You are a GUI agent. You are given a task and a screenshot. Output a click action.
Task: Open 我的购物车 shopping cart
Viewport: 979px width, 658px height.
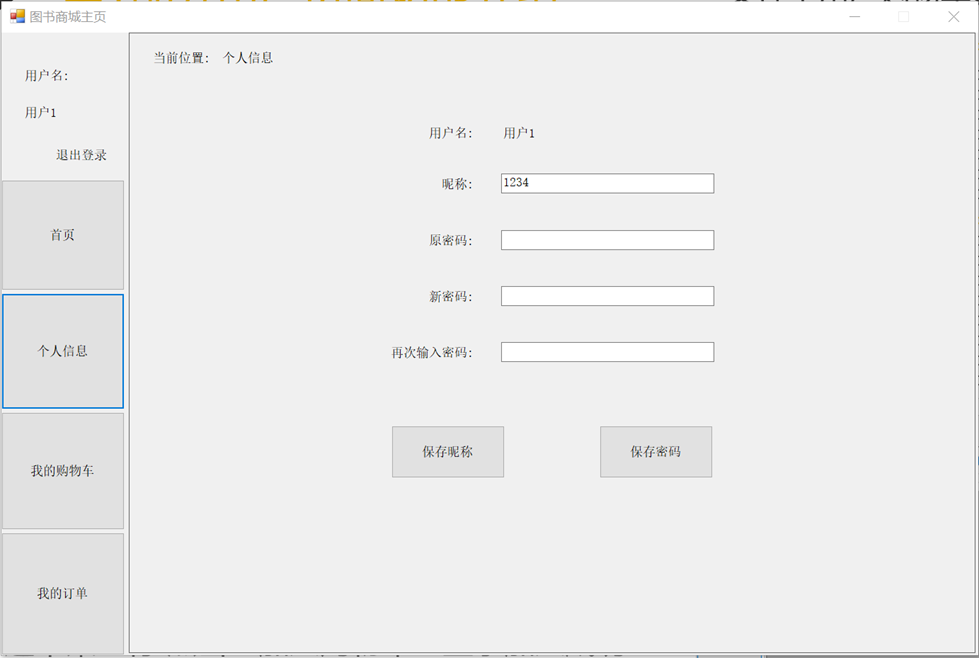(x=63, y=471)
